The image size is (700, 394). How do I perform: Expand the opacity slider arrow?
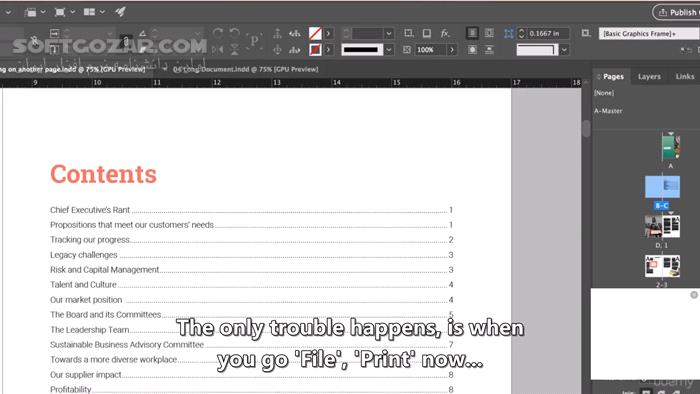click(452, 50)
